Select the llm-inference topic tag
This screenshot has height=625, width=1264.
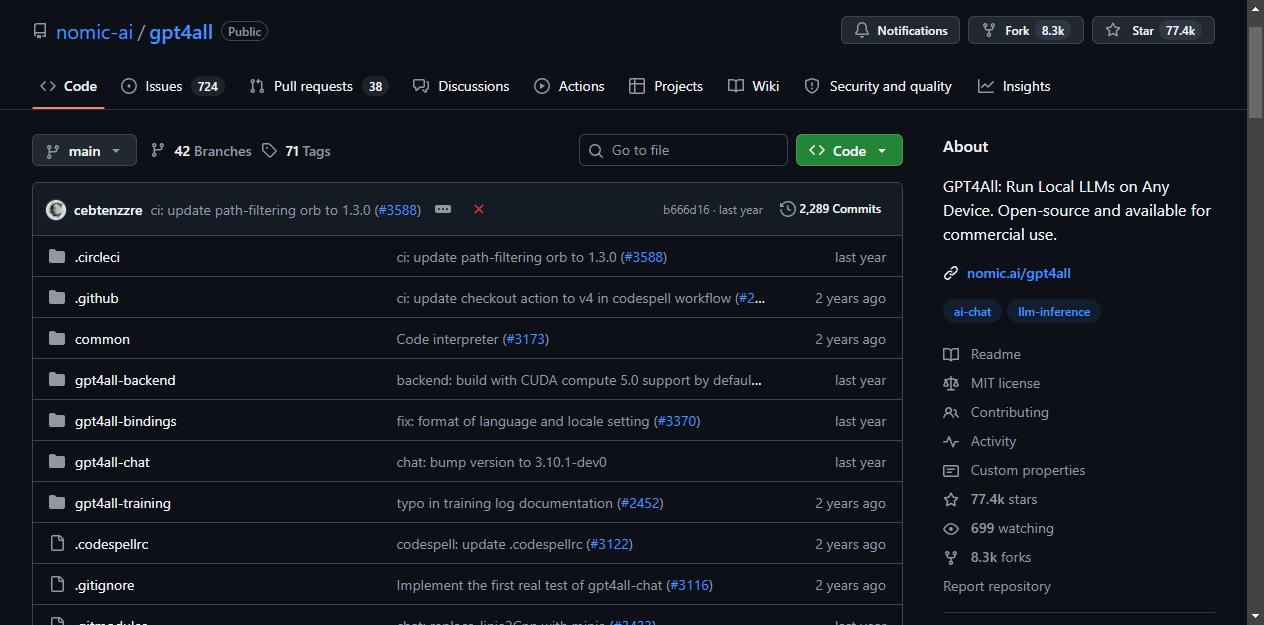[x=1054, y=312]
